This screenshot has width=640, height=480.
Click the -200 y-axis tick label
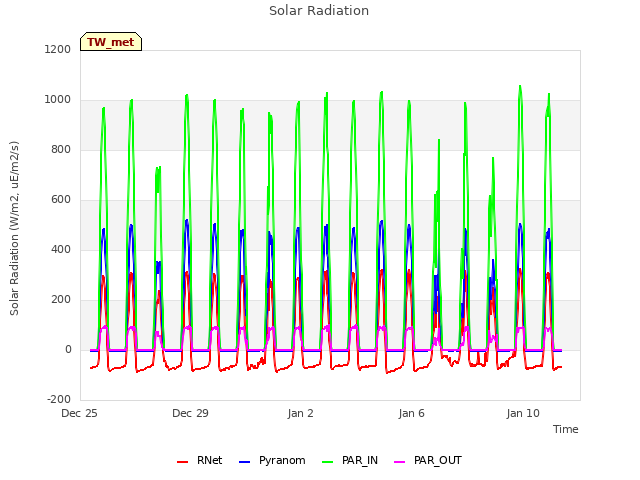point(59,399)
